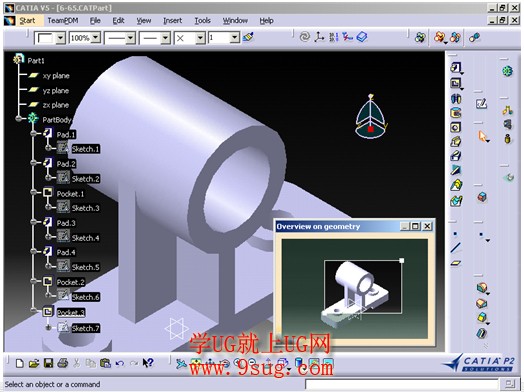Click the Open folder icon
Image resolution: width=524 pixels, height=392 pixels.
(x=34, y=363)
